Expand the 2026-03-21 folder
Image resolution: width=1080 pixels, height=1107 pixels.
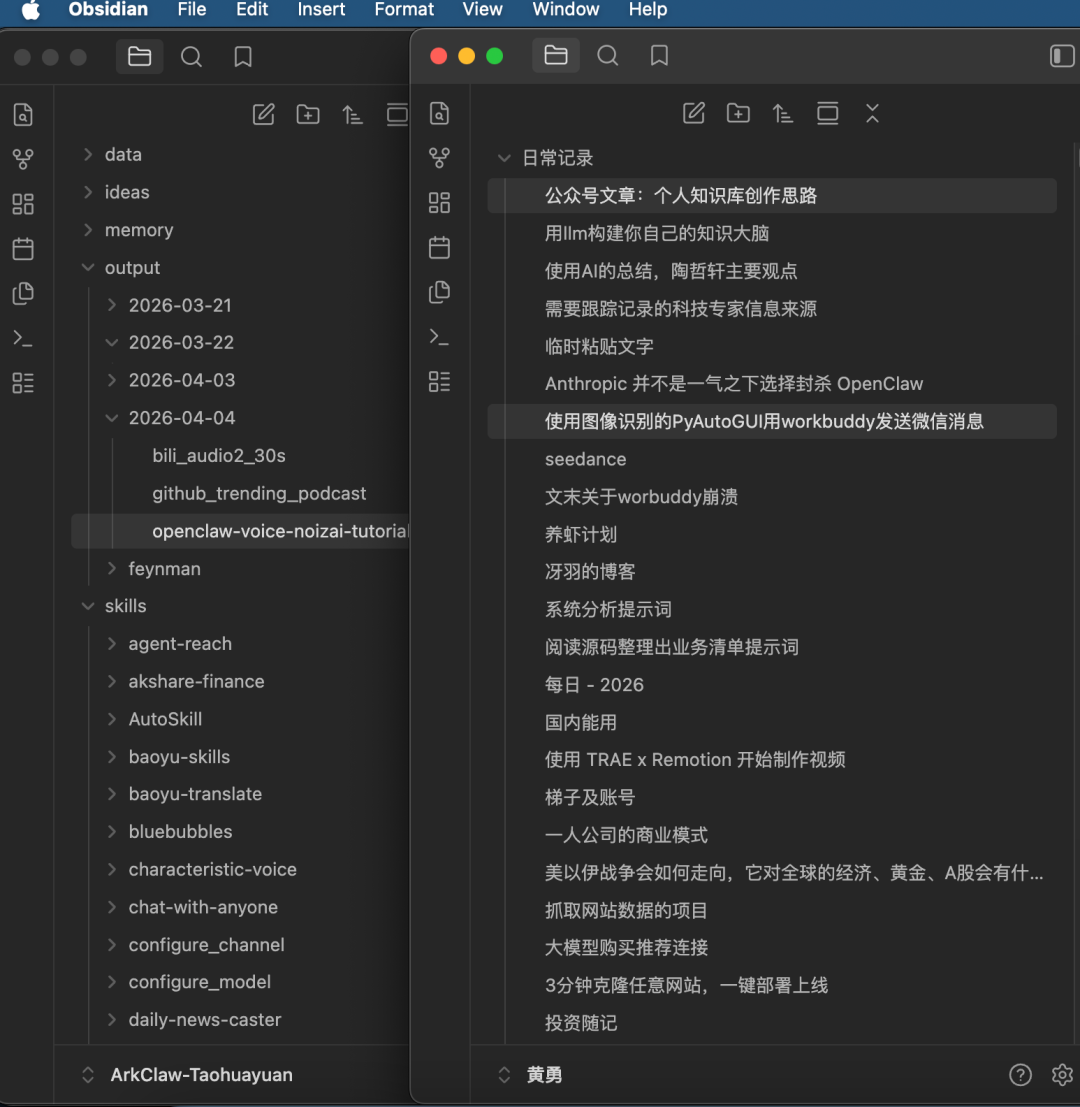112,304
